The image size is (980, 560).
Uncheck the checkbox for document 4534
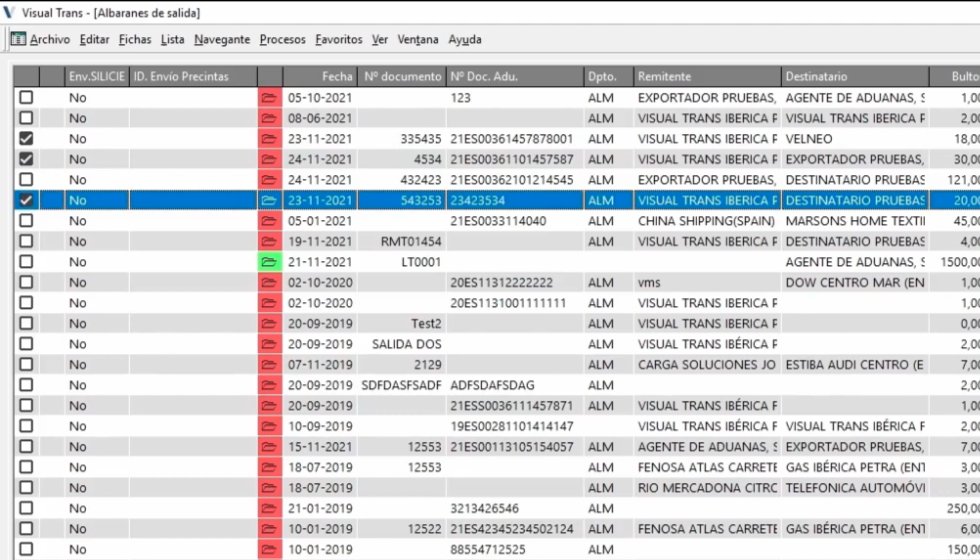click(26, 159)
